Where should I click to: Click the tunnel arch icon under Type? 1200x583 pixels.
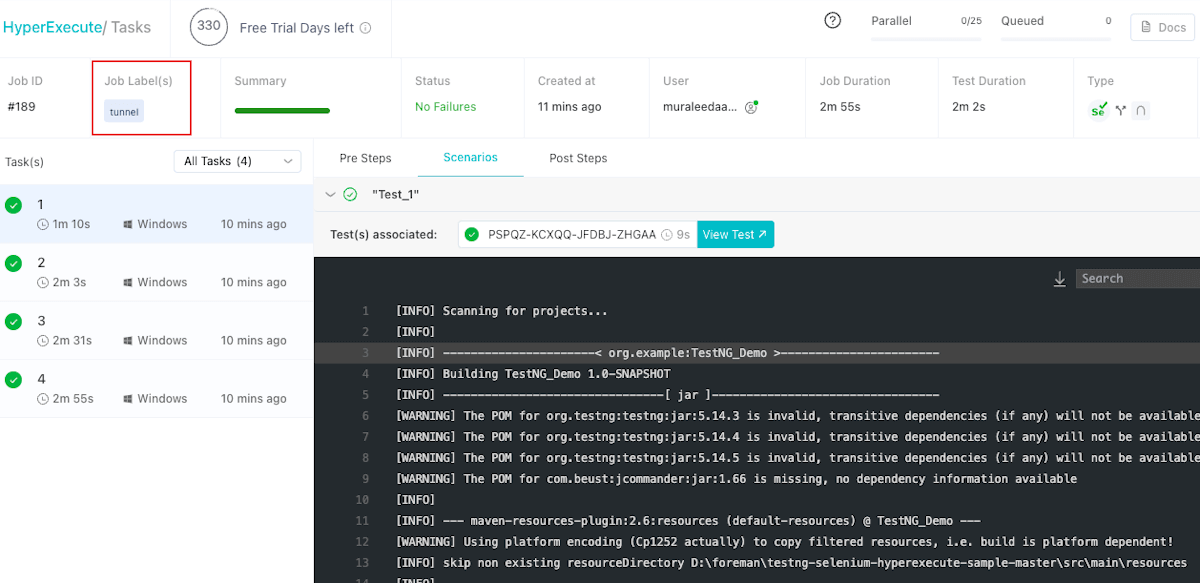coord(1141,111)
